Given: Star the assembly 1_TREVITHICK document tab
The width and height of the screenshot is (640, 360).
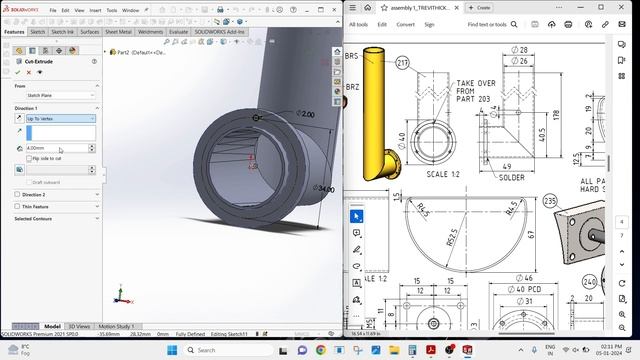Looking at the screenshot, I should tap(384, 8).
